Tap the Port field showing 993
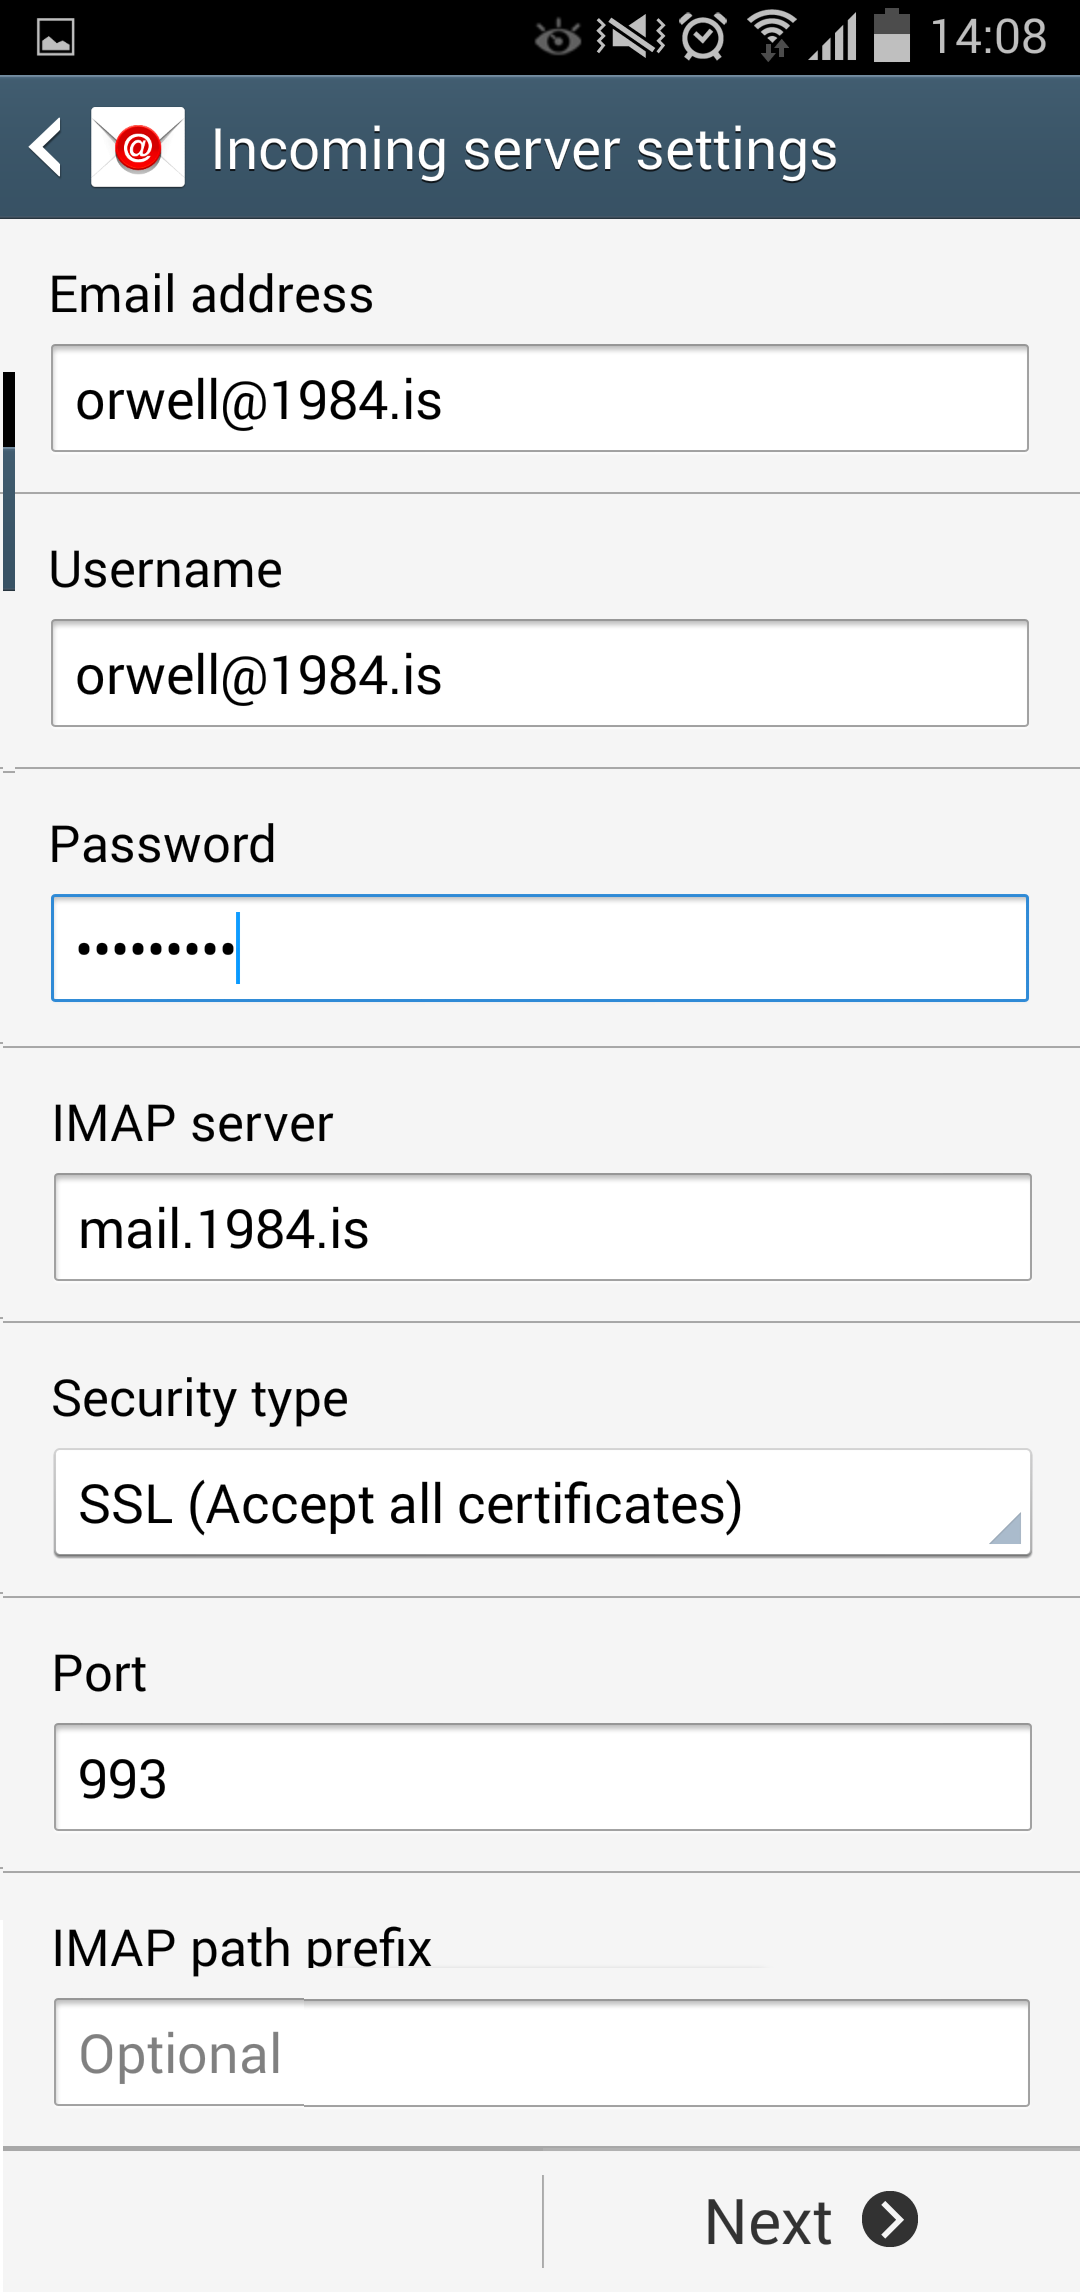 542,1778
